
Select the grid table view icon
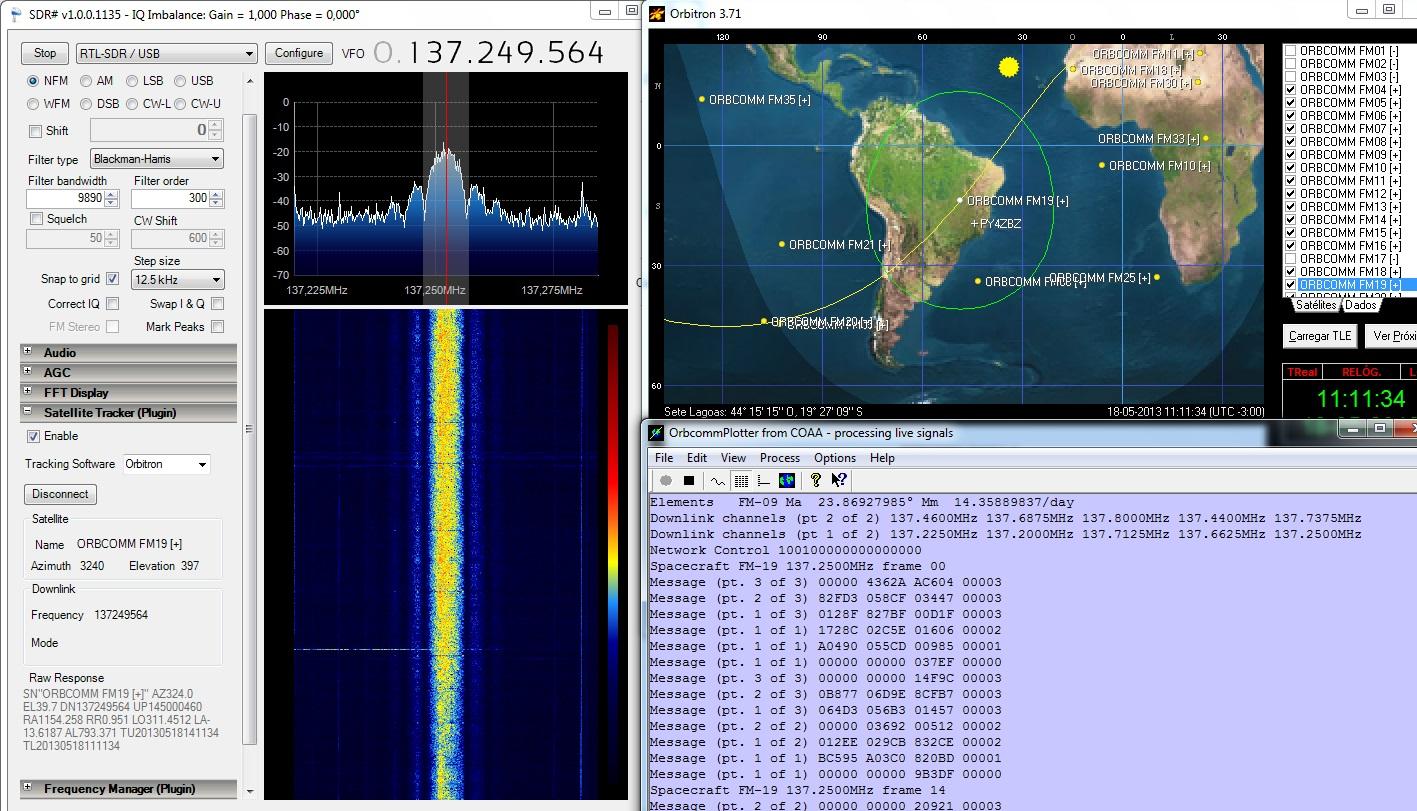(741, 481)
